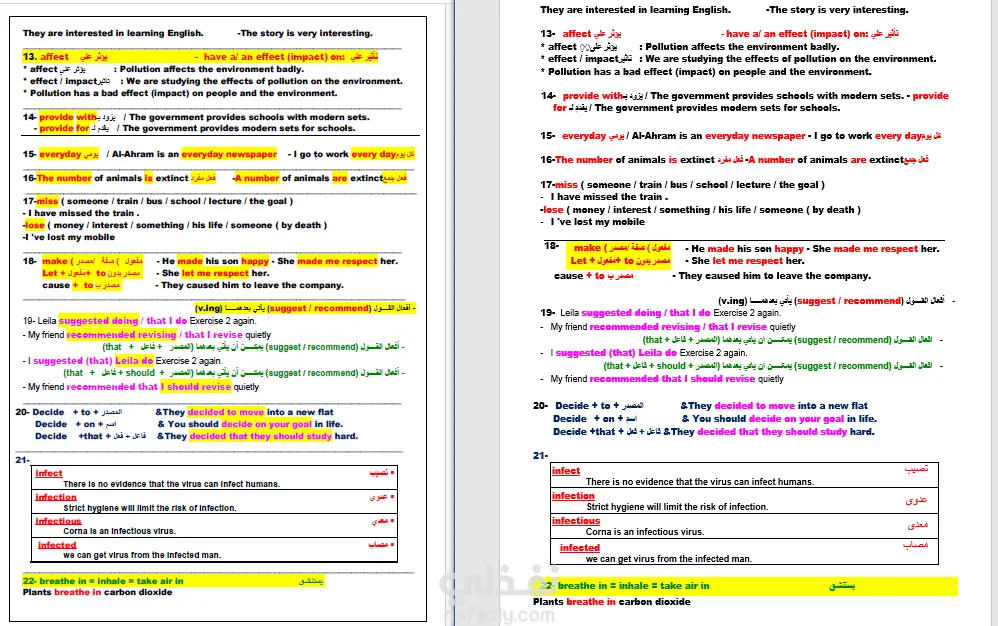
Task: Click 'decided that they should study' on left page
Action: (x=261, y=436)
